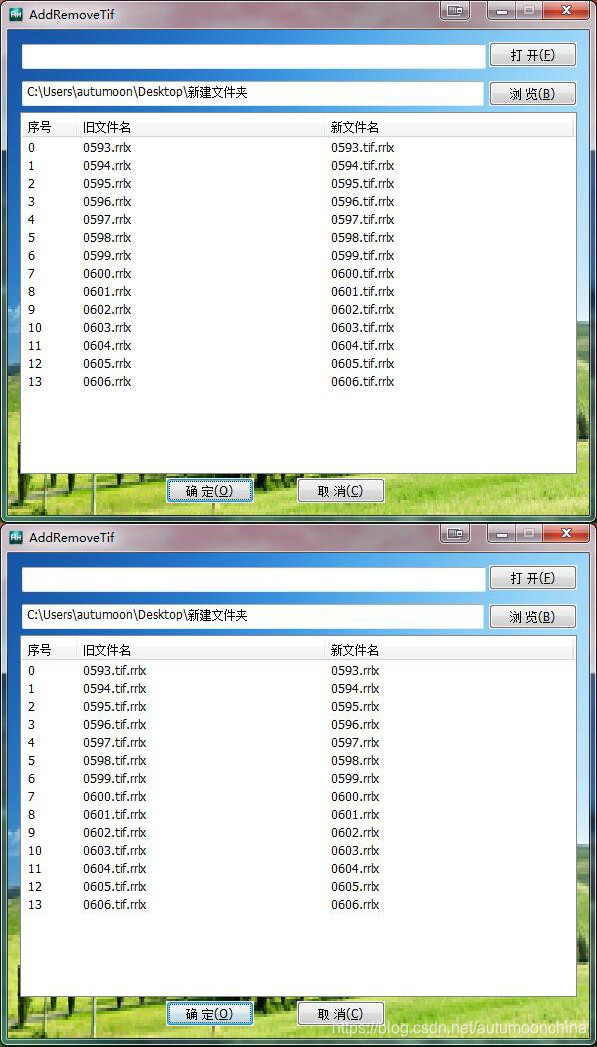The height and width of the screenshot is (1047, 597).
Task: Select 0600.rrlx under 旧文件名 column
Action: pyautogui.click(x=108, y=274)
